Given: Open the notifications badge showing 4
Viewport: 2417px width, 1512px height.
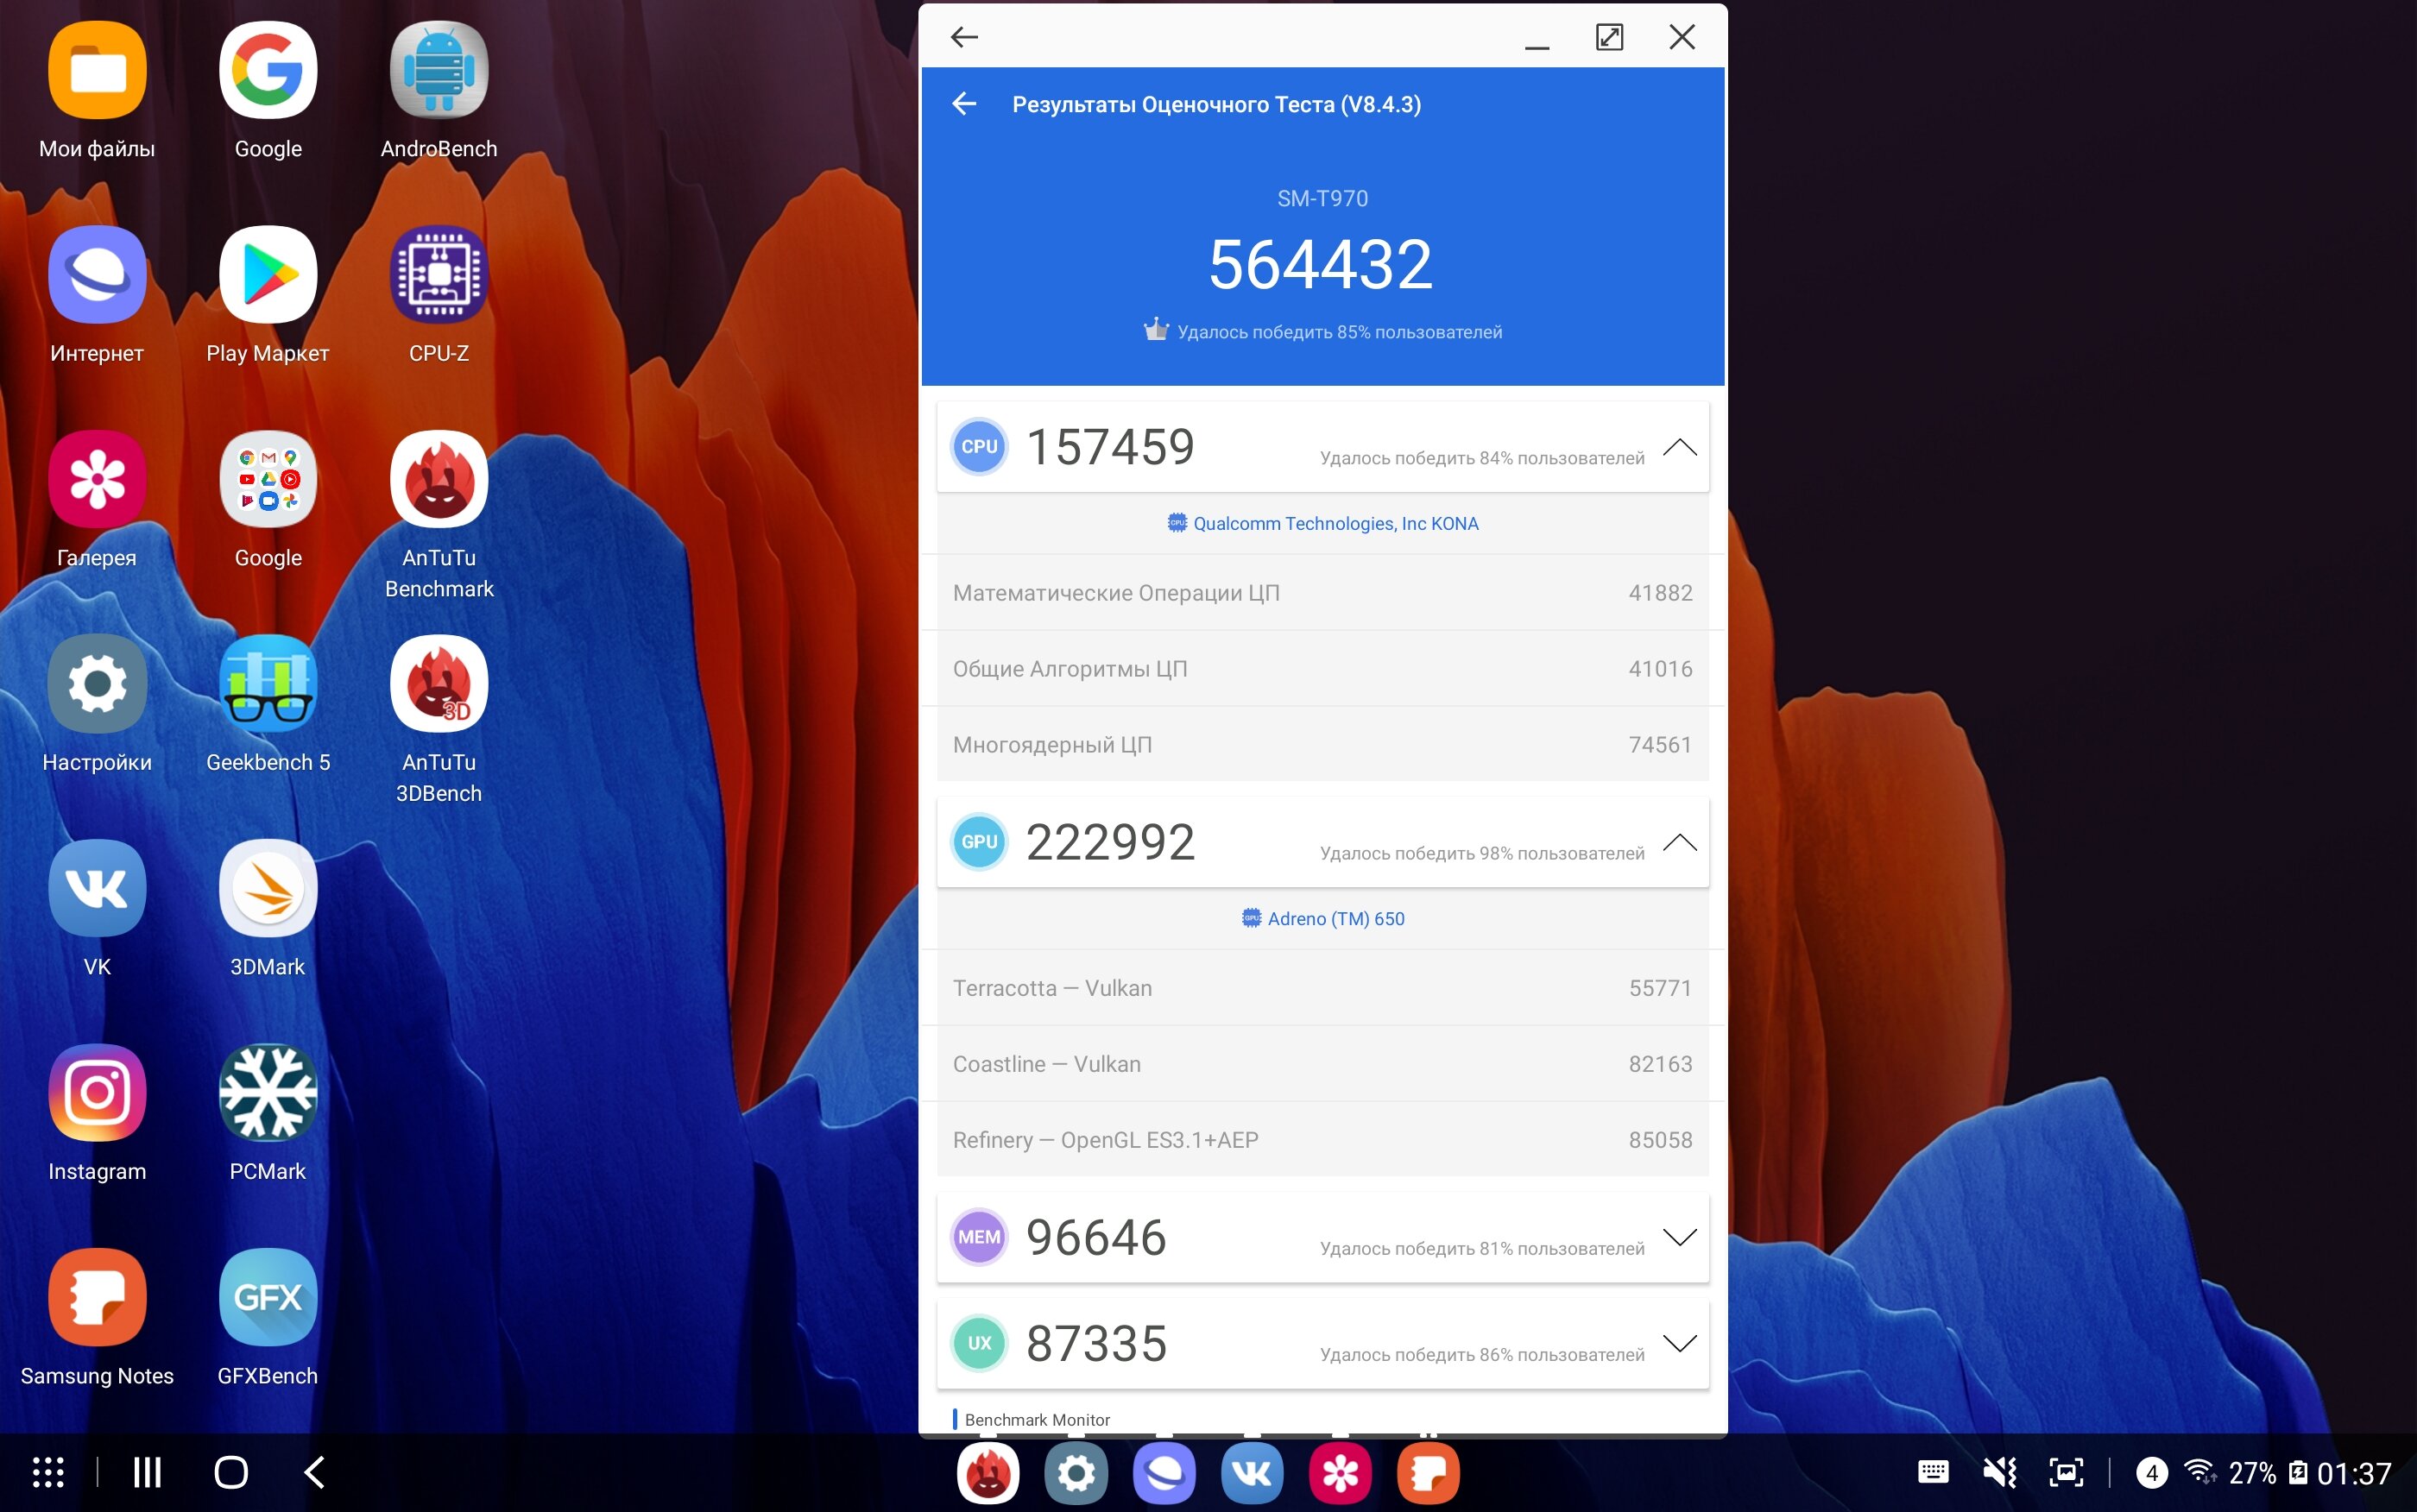Looking at the screenshot, I should coord(2152,1472).
